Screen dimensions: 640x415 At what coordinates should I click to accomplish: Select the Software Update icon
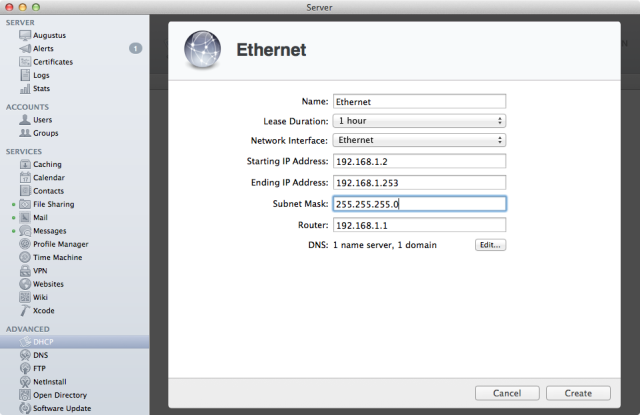coord(25,408)
